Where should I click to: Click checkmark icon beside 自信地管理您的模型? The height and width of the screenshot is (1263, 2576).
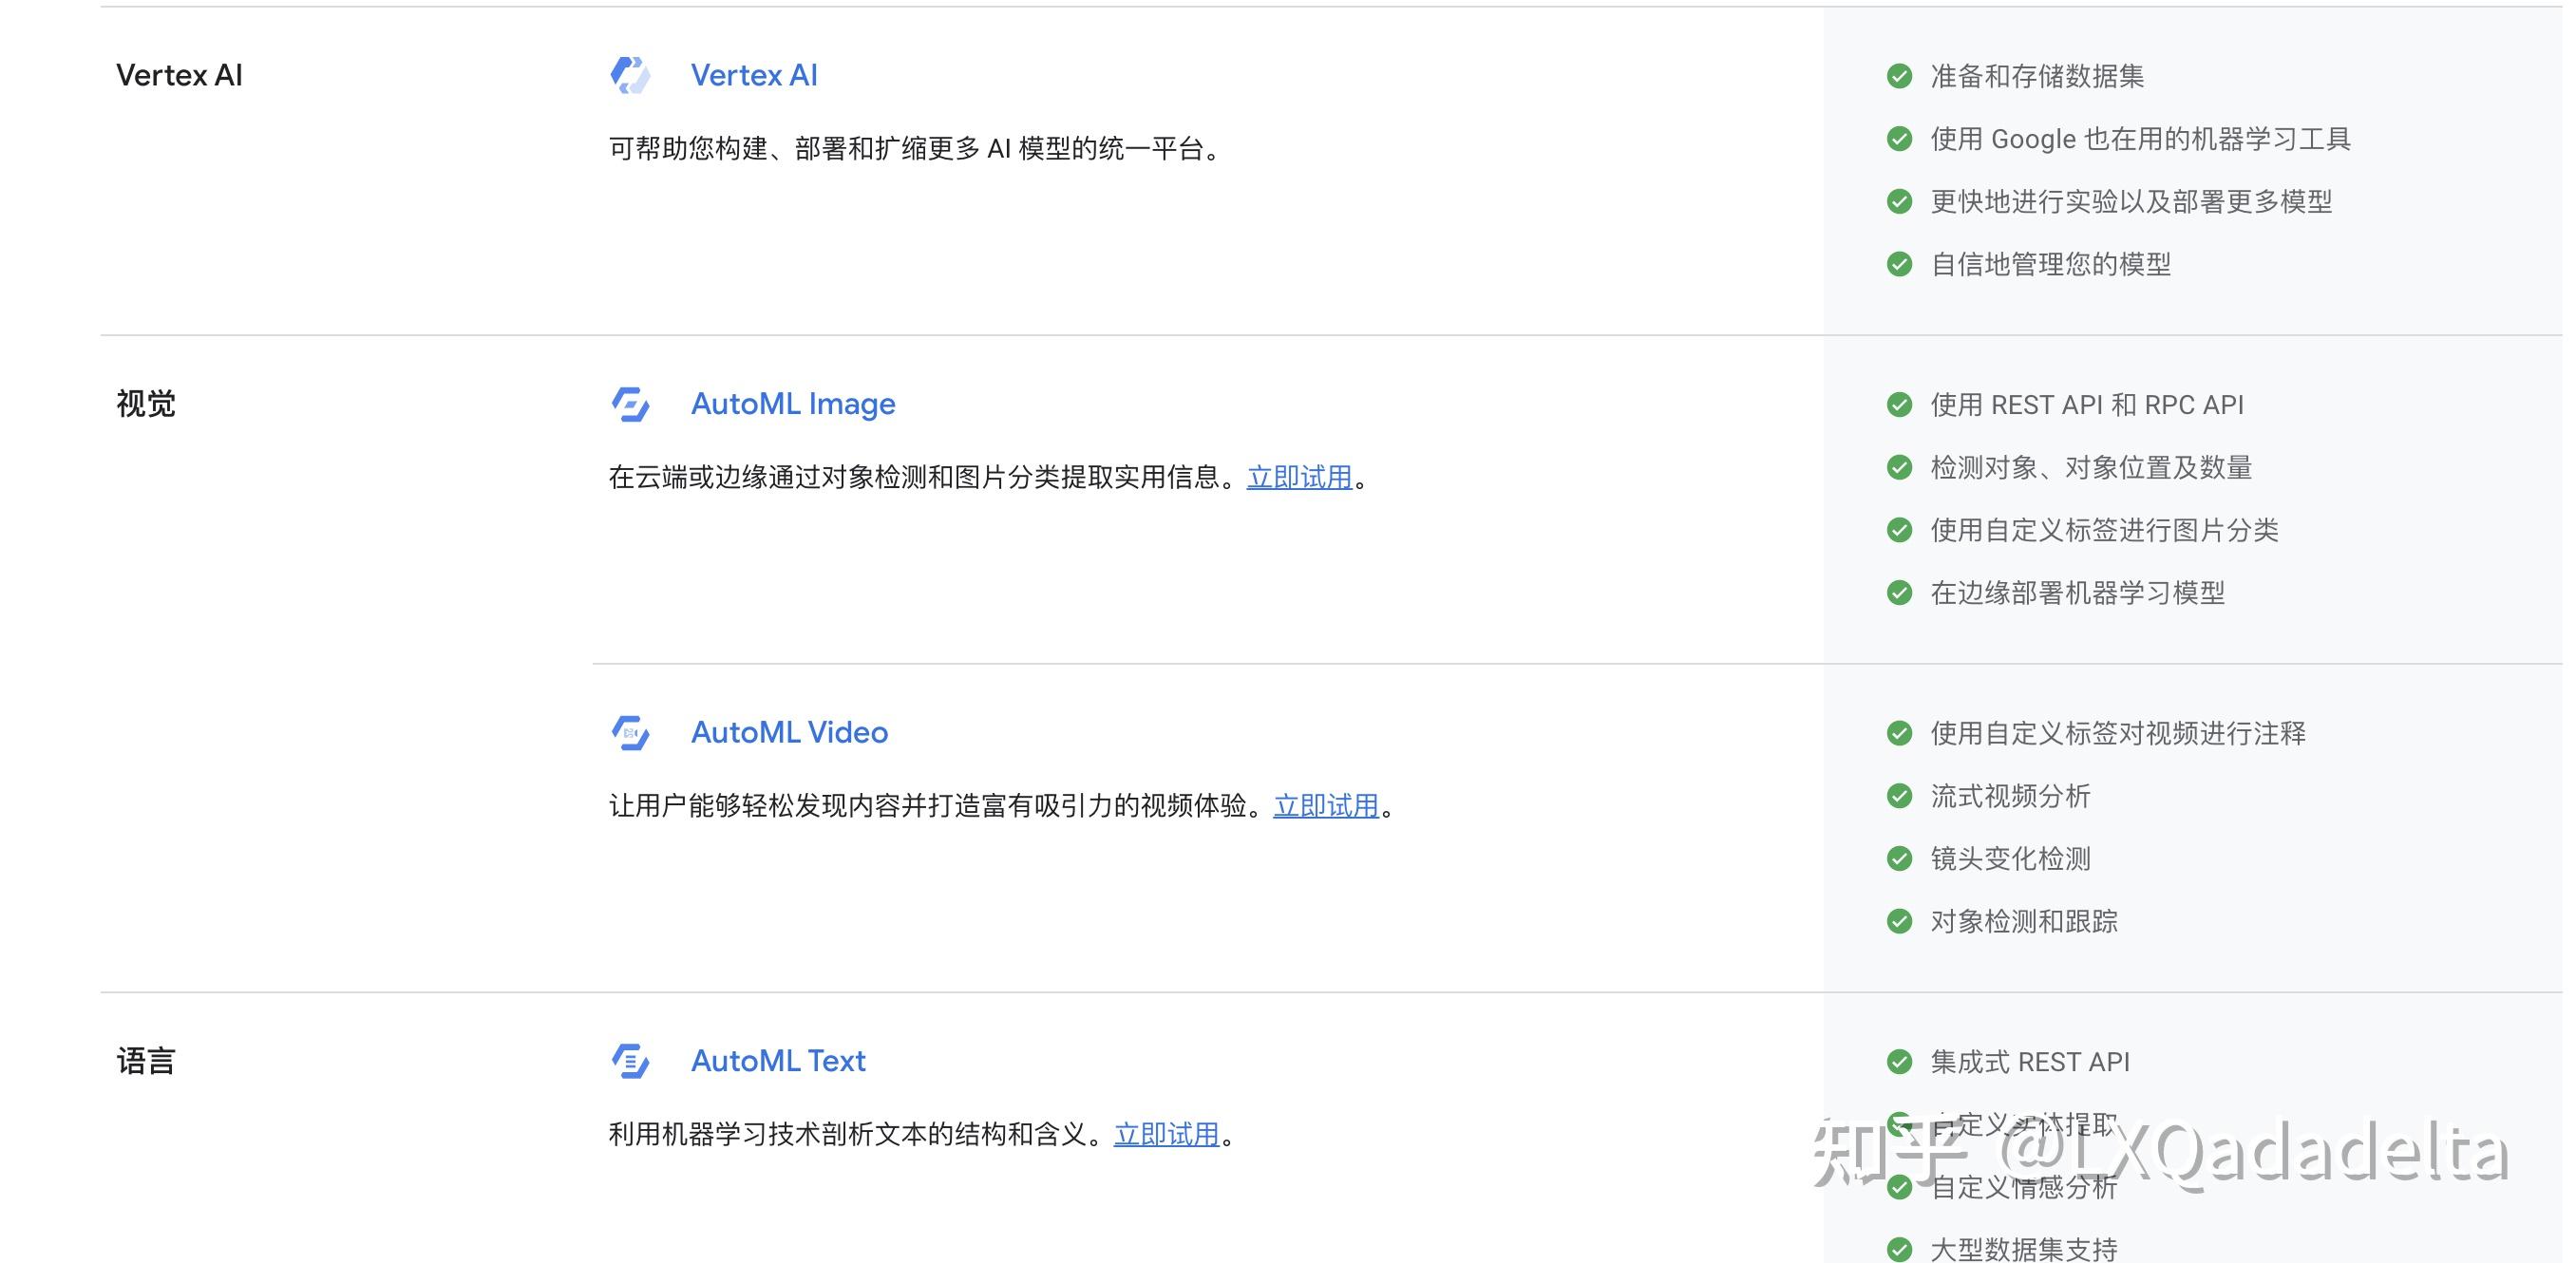tap(1899, 264)
